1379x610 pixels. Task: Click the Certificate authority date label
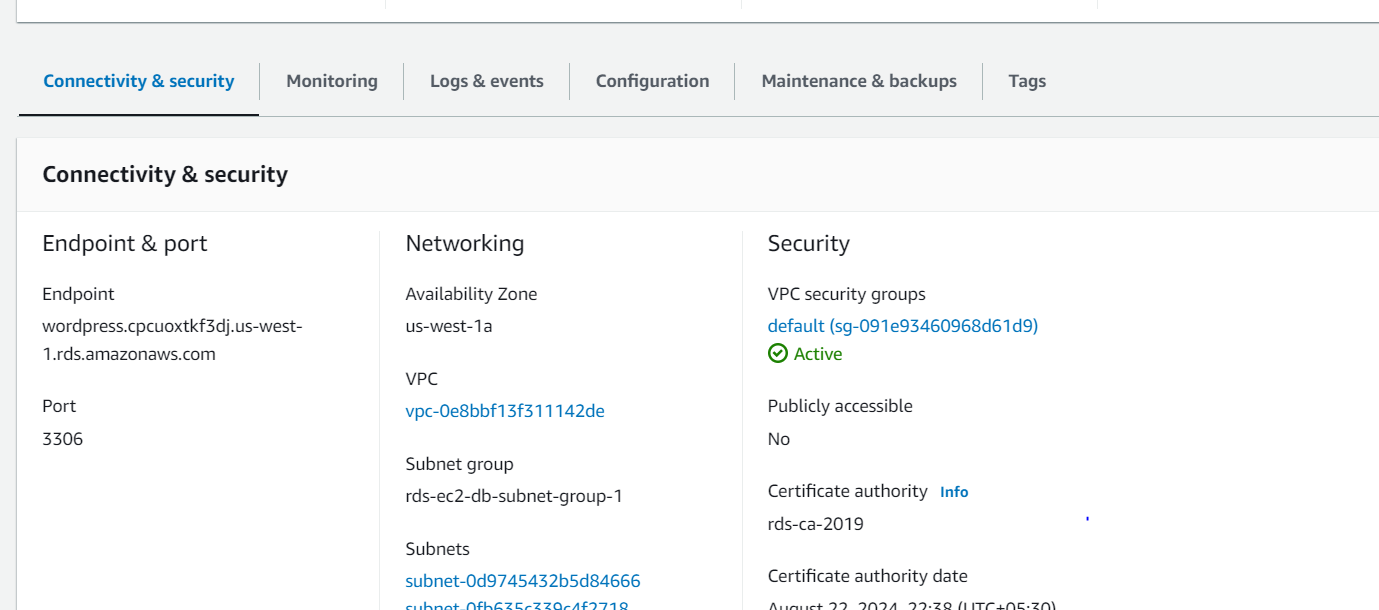[x=868, y=576]
